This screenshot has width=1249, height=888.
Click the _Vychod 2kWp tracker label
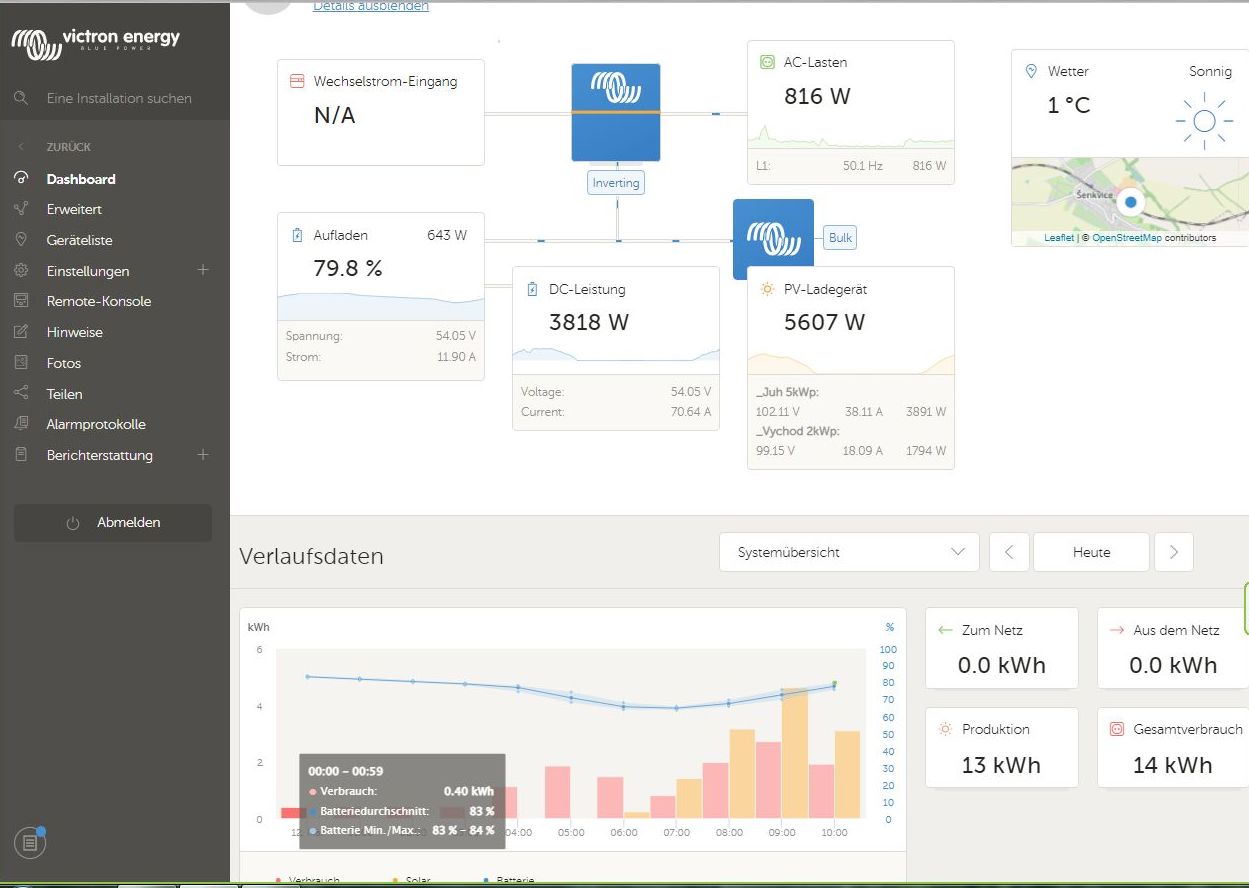pos(798,431)
